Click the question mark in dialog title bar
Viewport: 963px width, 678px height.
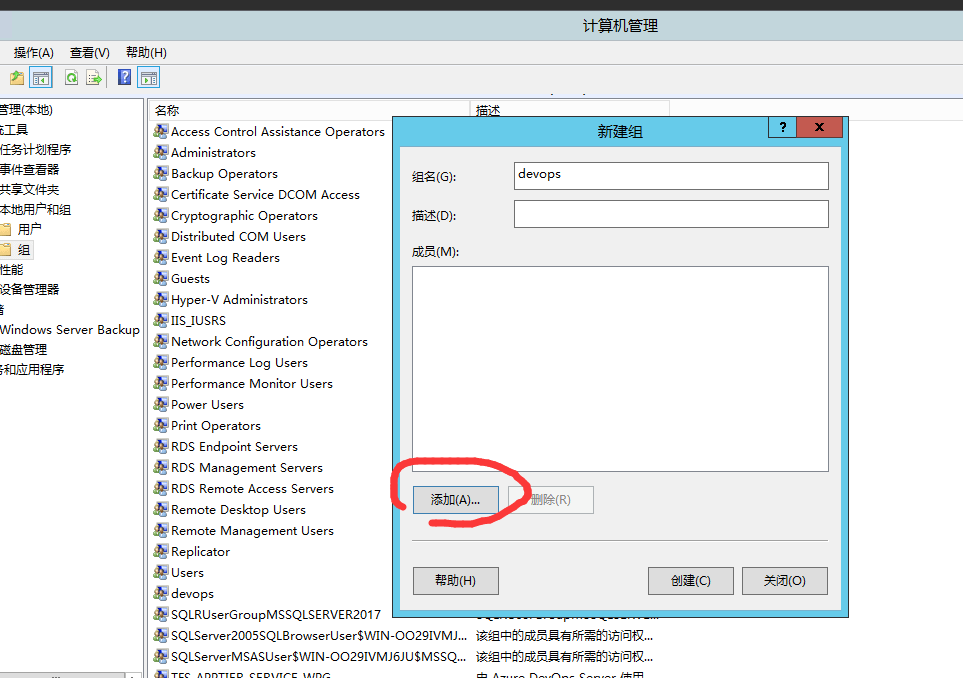[782, 127]
